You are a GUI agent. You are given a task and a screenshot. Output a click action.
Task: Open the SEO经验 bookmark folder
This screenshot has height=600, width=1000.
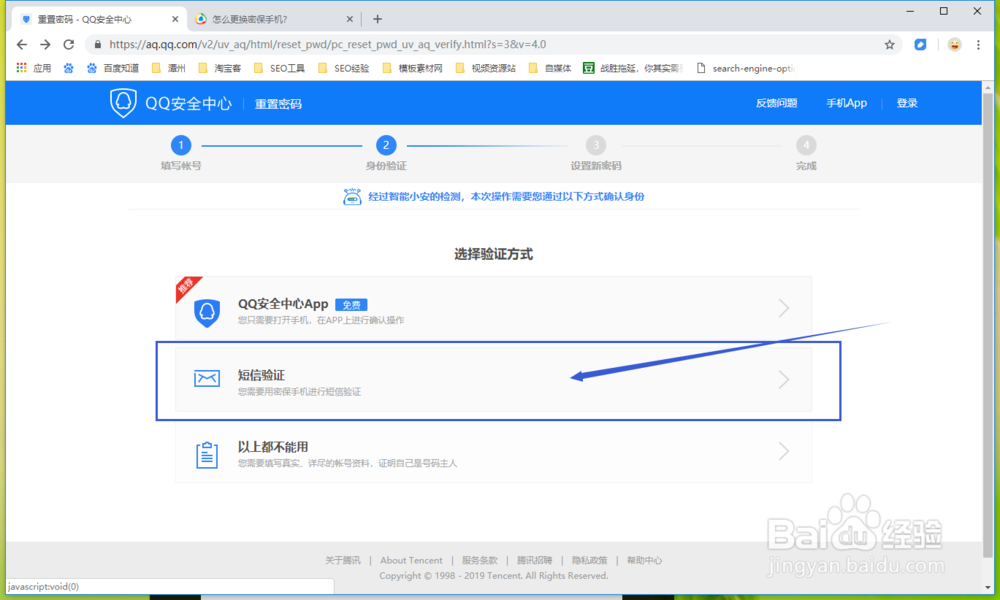[x=344, y=68]
